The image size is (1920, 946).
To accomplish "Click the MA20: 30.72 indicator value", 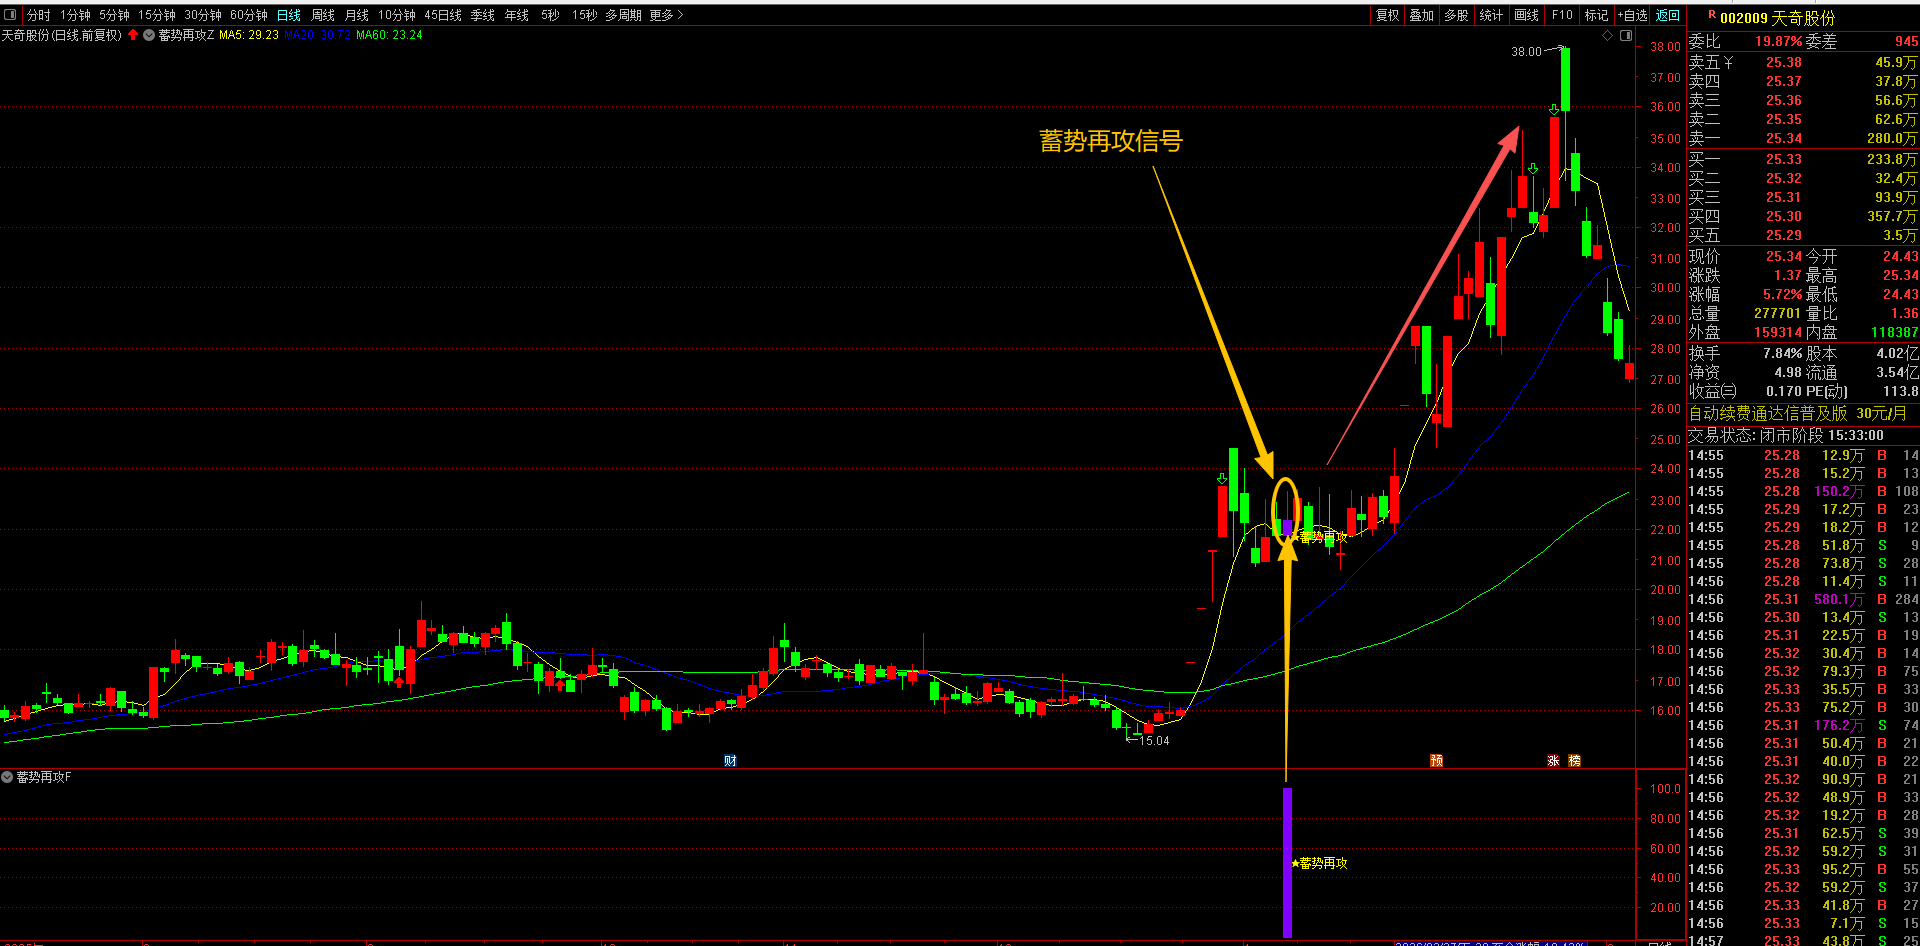I will click(x=318, y=35).
